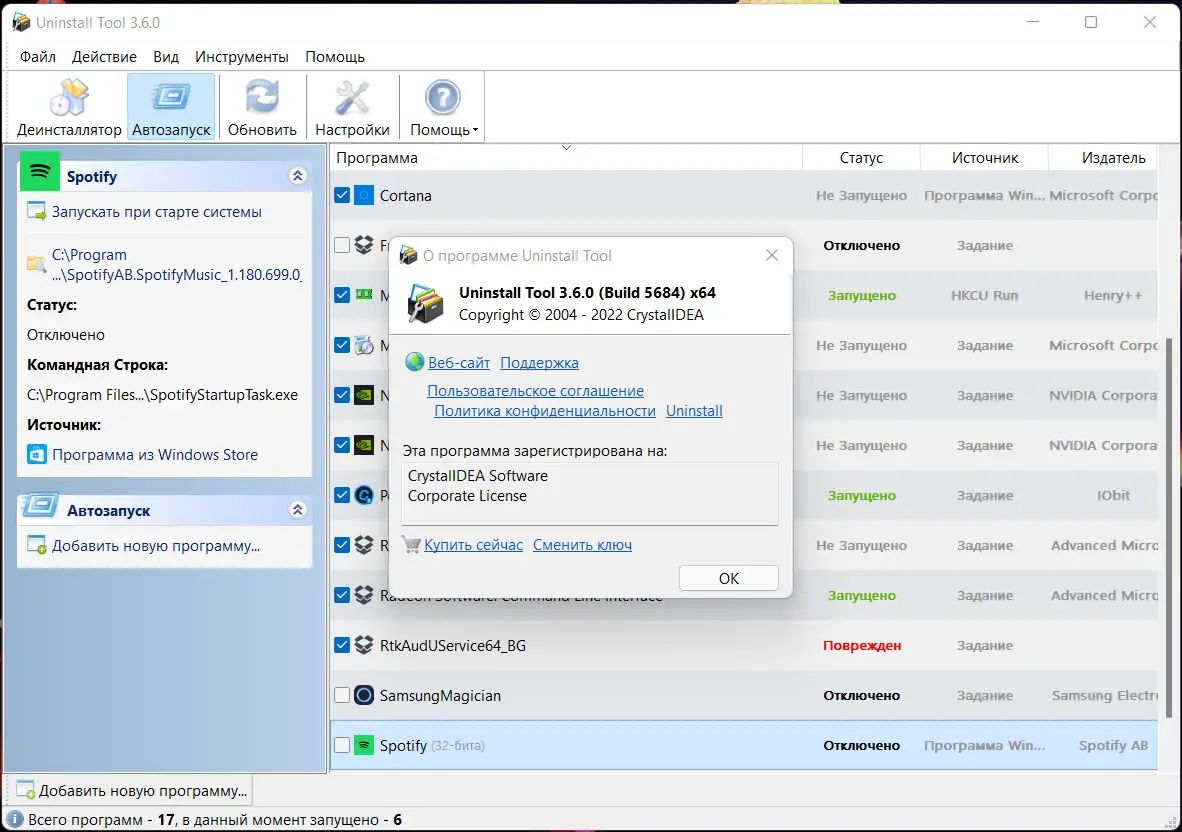
Task: Switch to the Автозапуск toolbar section
Action: click(171, 107)
